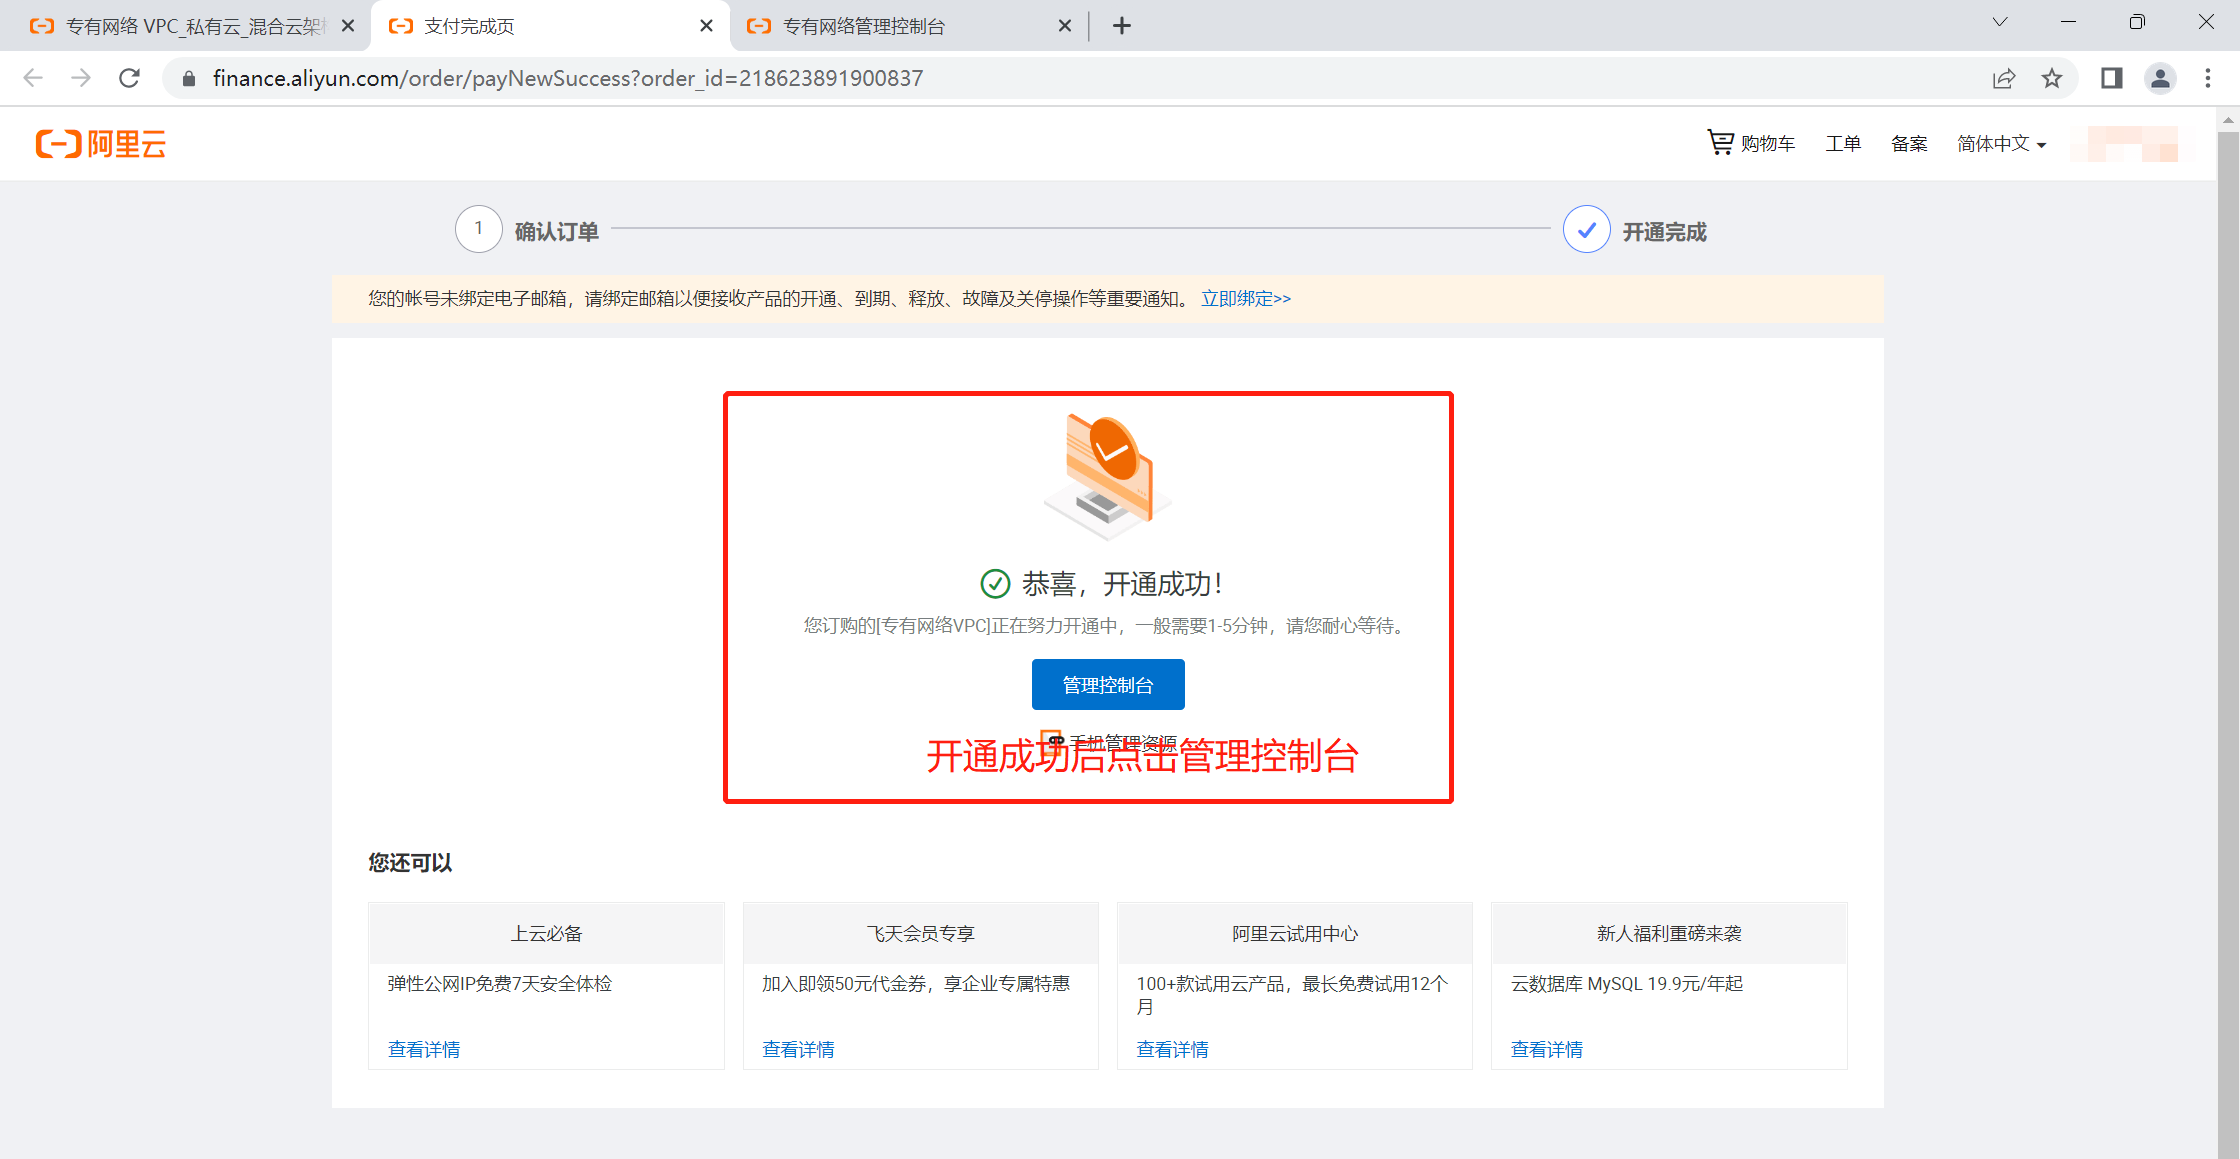
Task: Expand the 简体中文 language dropdown
Action: coord(2002,144)
